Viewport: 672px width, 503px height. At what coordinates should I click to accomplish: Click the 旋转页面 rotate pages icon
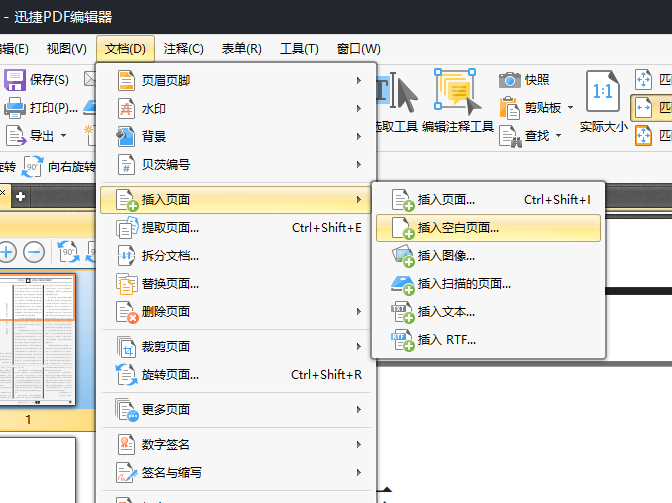pos(126,374)
